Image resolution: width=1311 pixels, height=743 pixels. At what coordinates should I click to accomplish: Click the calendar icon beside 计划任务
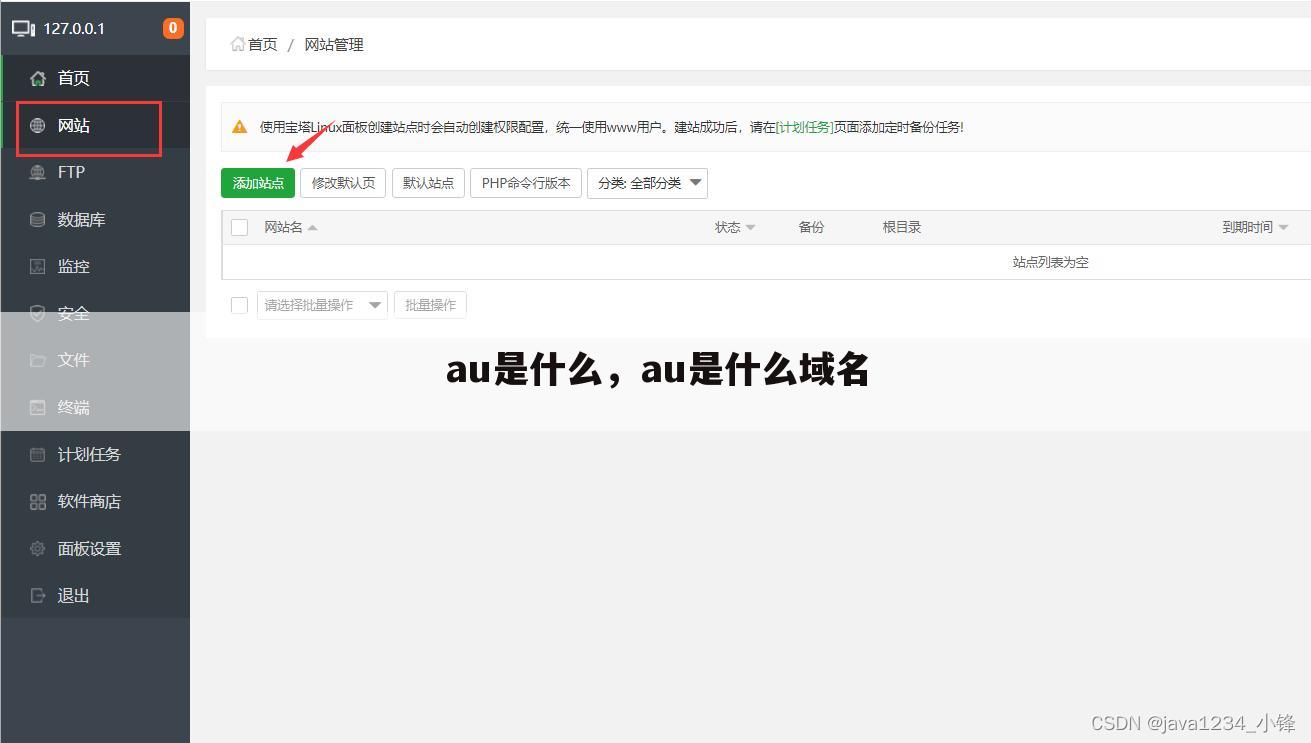point(38,455)
